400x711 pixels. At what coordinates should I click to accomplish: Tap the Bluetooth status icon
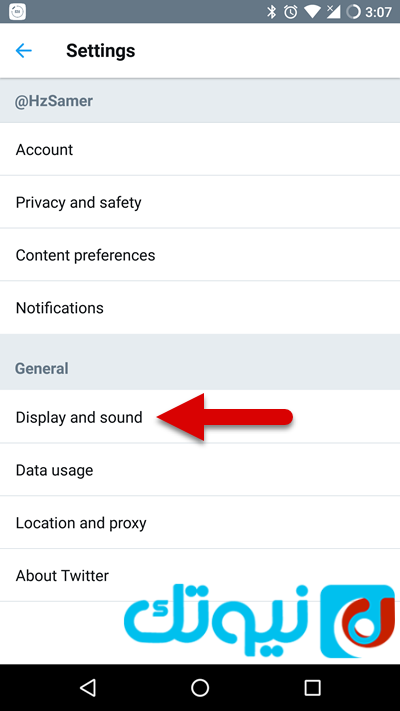[x=271, y=12]
